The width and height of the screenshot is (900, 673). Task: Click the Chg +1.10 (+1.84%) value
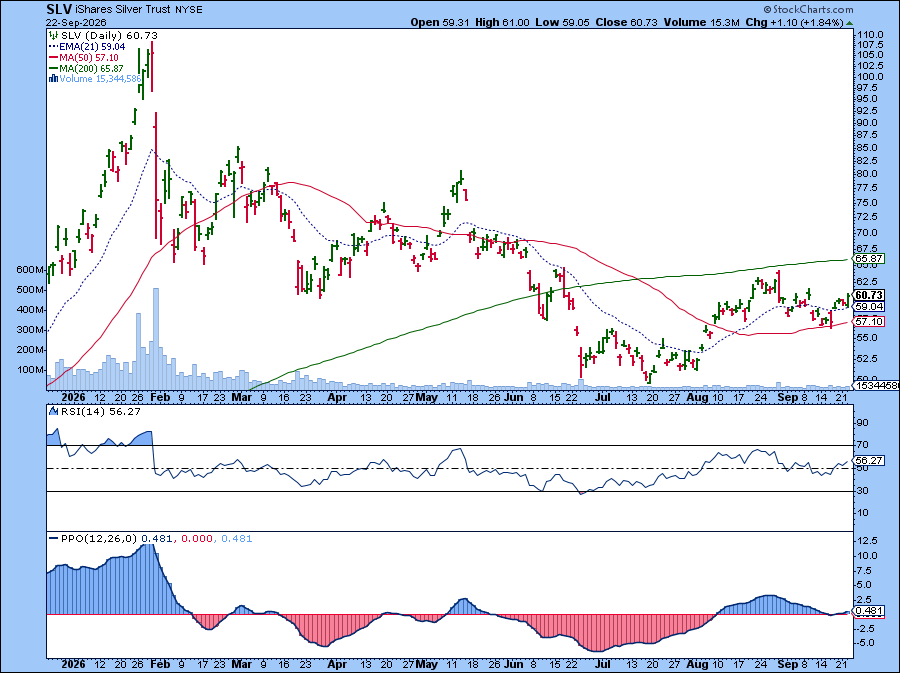[x=794, y=22]
